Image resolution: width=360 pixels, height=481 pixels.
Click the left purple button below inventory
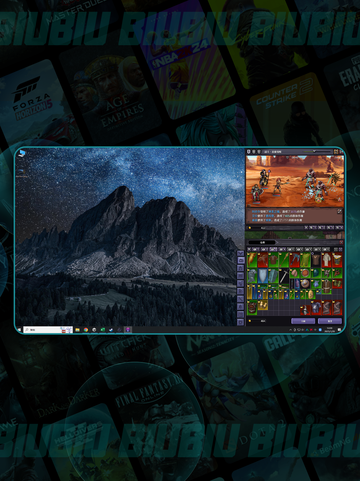tap(303, 321)
